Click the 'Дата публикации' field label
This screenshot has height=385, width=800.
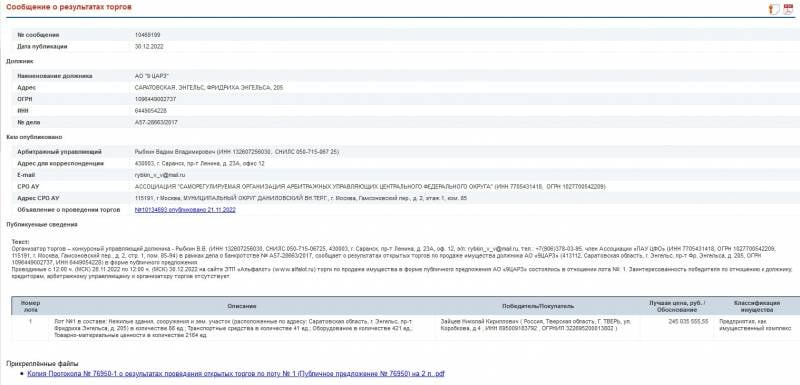42,46
